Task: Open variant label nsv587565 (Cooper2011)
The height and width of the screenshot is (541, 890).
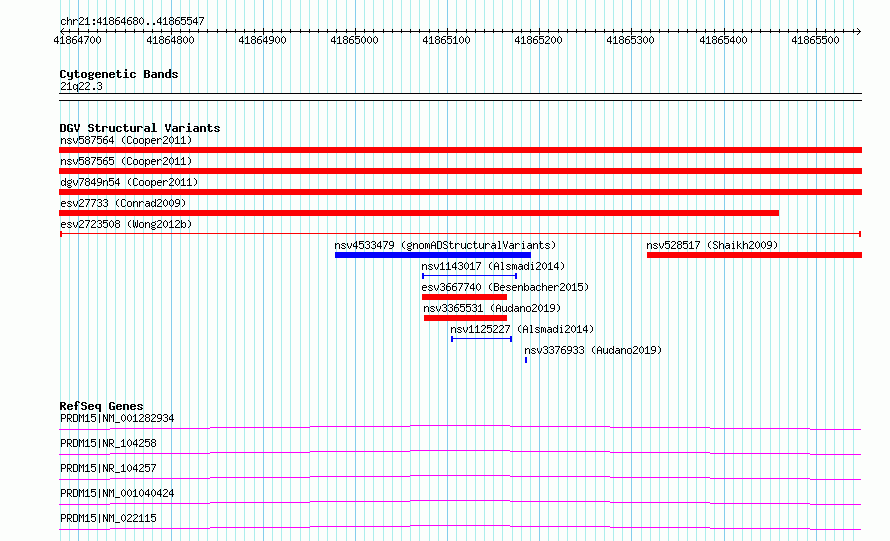Action: [x=126, y=161]
